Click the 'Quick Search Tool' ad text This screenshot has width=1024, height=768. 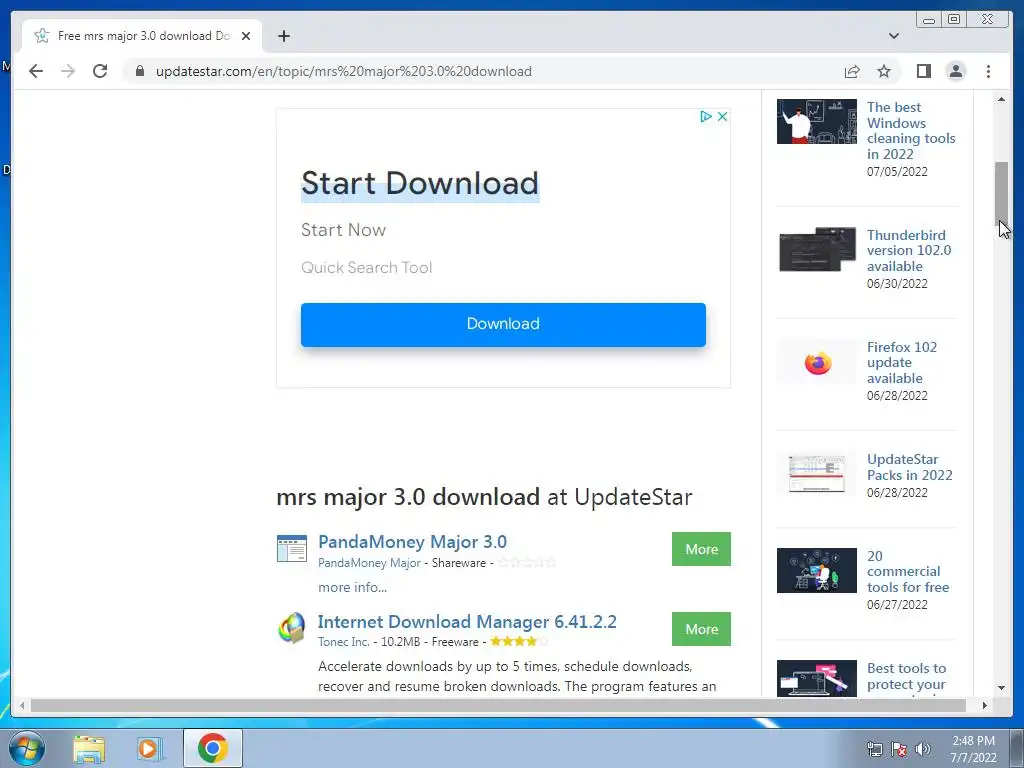coord(366,268)
